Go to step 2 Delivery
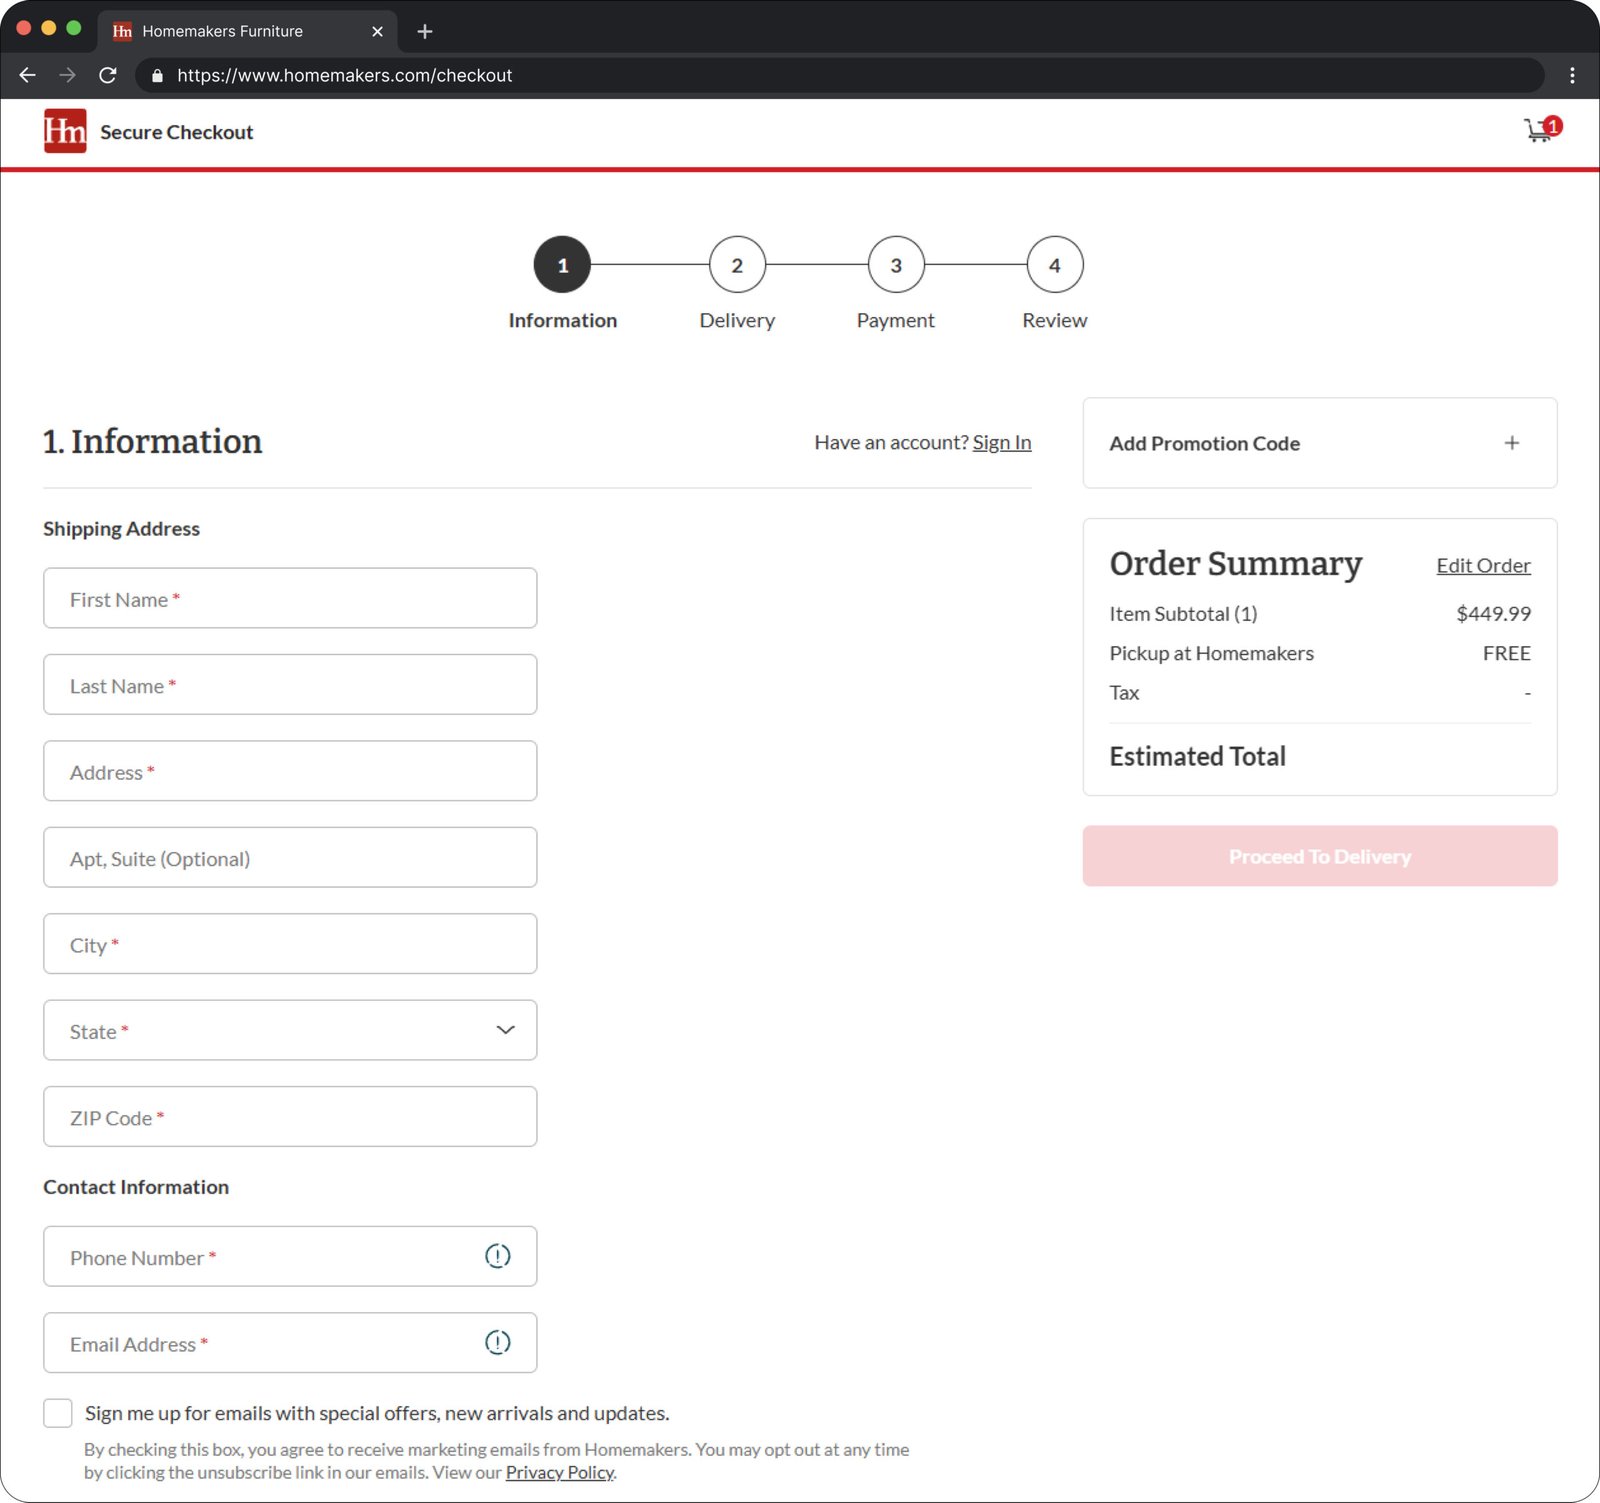Viewport: 1600px width, 1503px height. [x=737, y=265]
